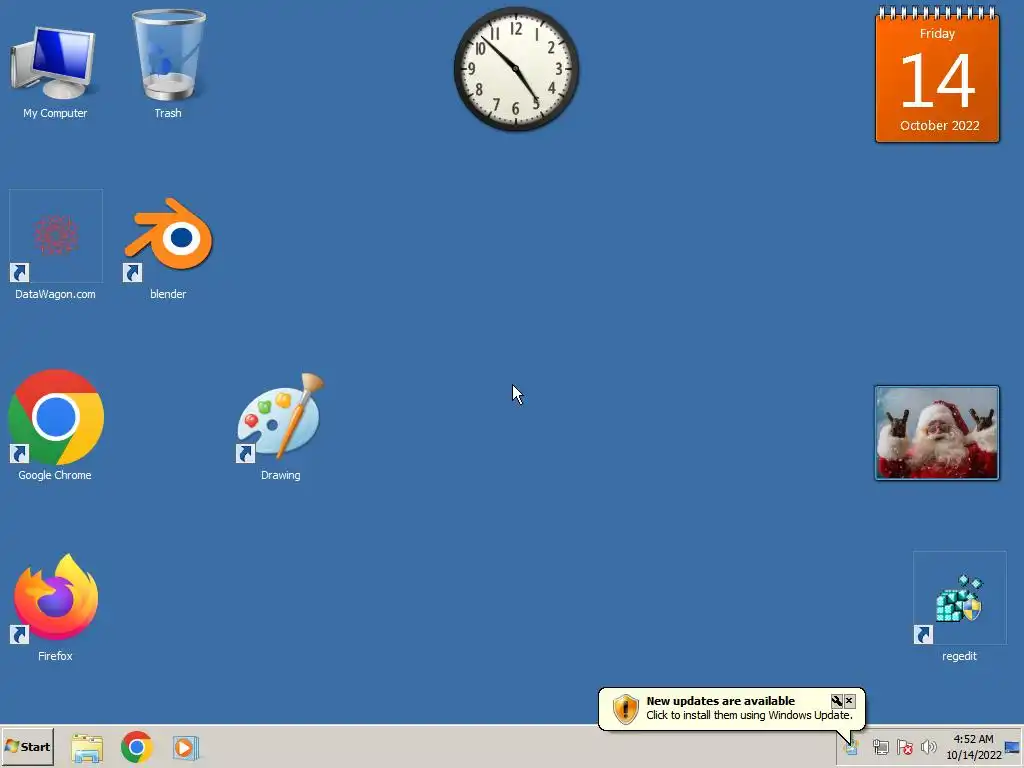The height and width of the screenshot is (768, 1024).
Task: Select the Drawing palette shortcut icon
Action: [x=280, y=417]
